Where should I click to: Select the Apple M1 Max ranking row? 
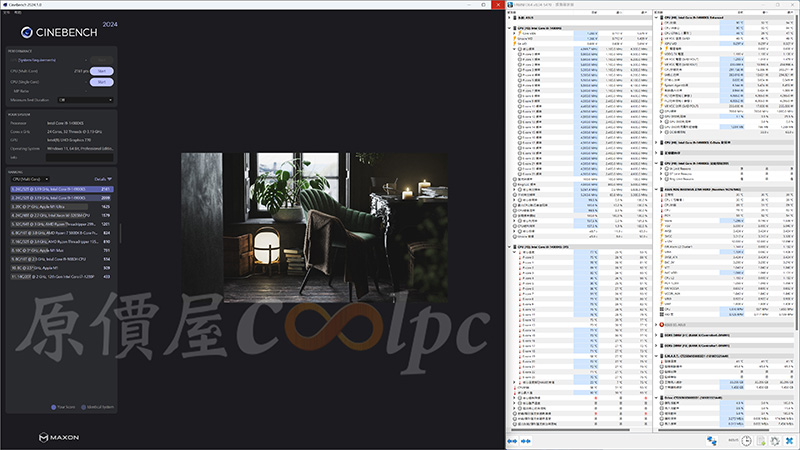(61, 251)
